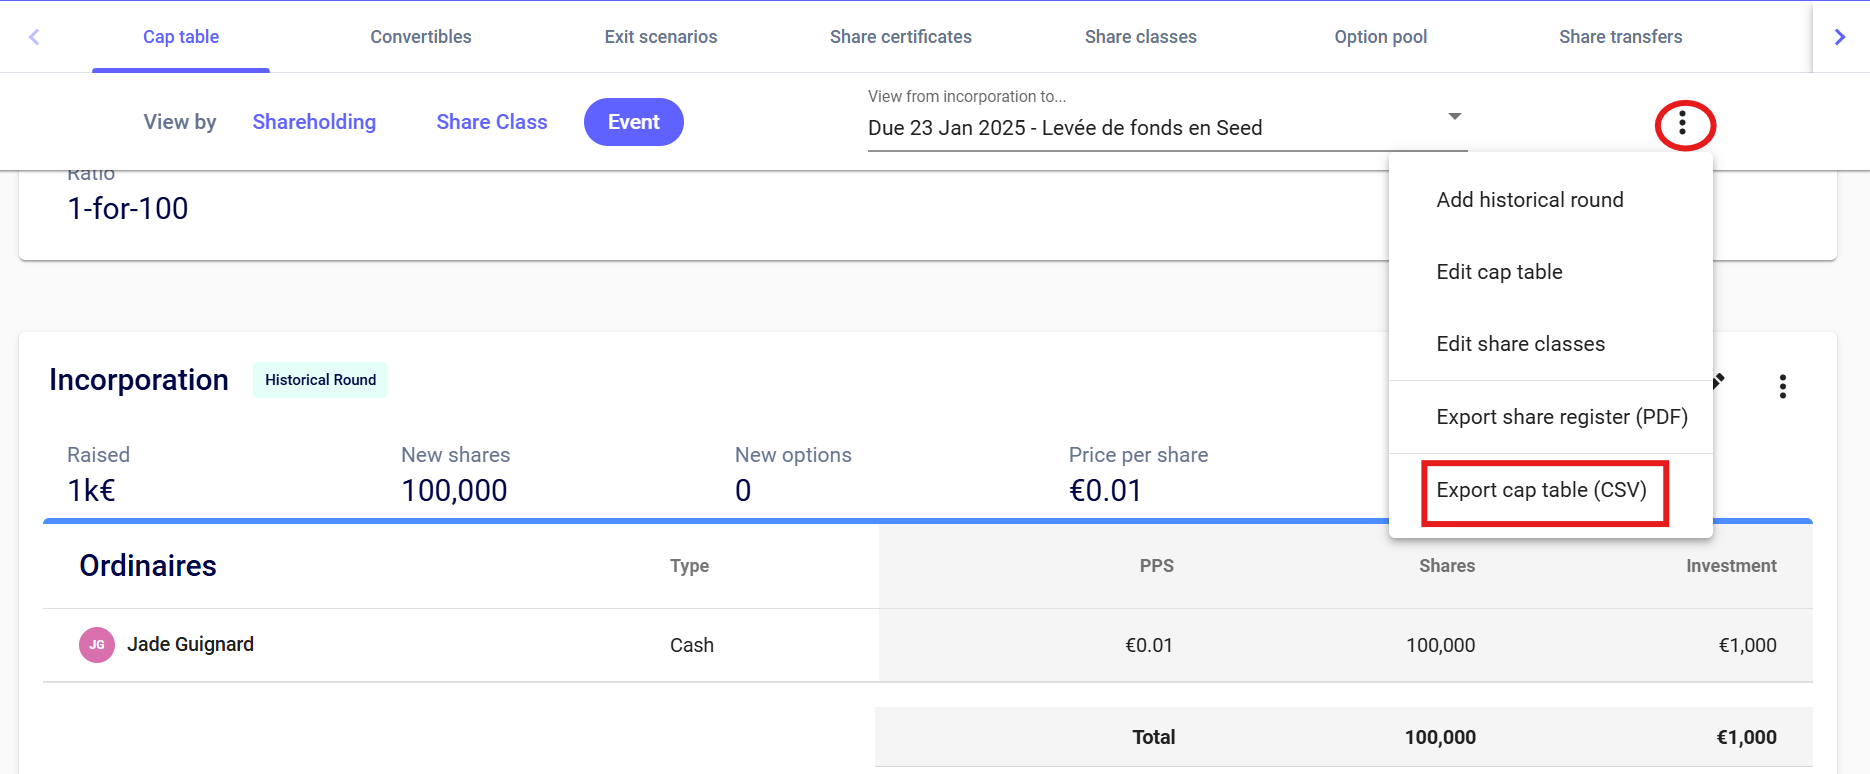This screenshot has height=774, width=1870.
Task: Click Export share register (PDF)
Action: (1561, 417)
